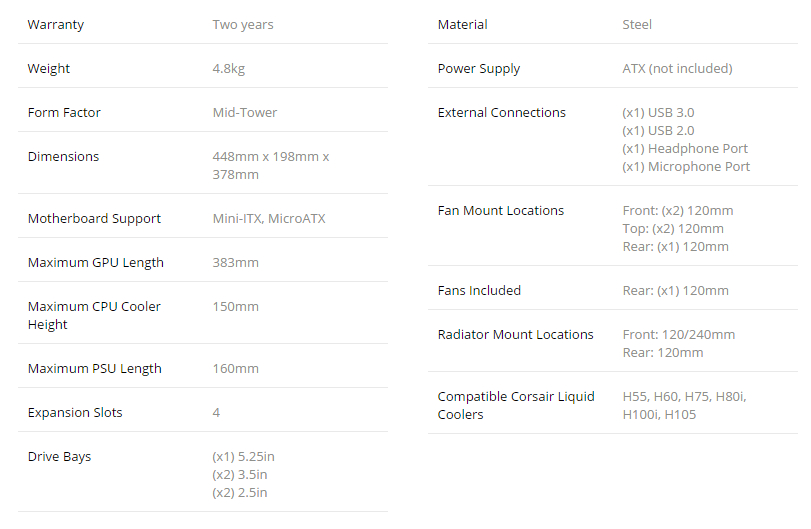Select the 'ATX (not included)' power supply text
811x529 pixels.
[677, 69]
